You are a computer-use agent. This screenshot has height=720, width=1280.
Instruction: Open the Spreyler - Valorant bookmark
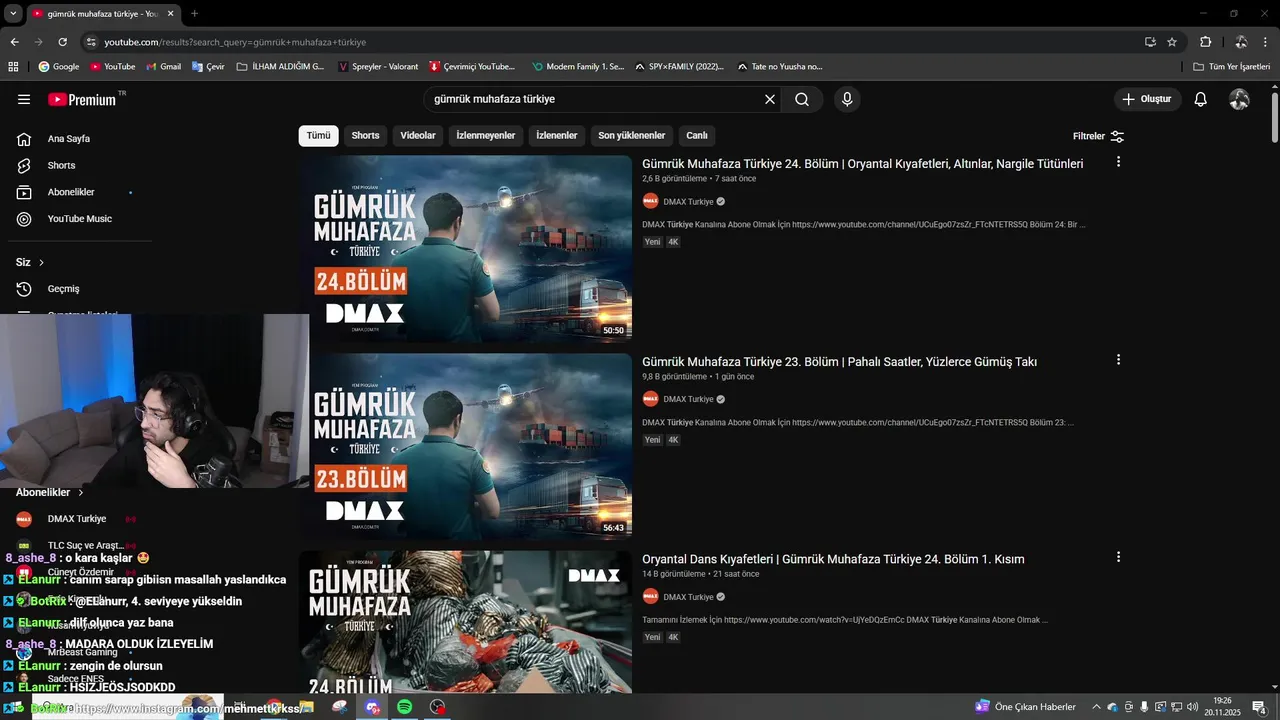pyautogui.click(x=378, y=66)
